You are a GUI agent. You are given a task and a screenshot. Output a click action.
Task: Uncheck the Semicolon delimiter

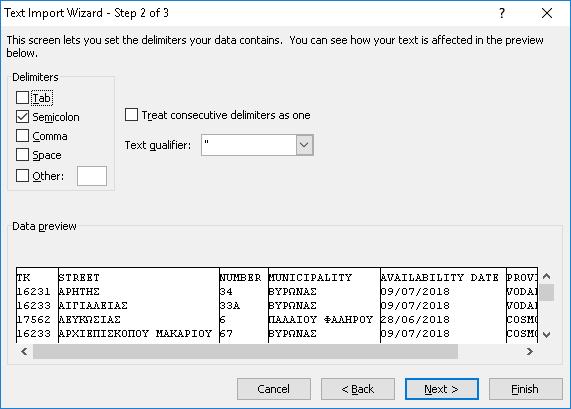coord(23,117)
